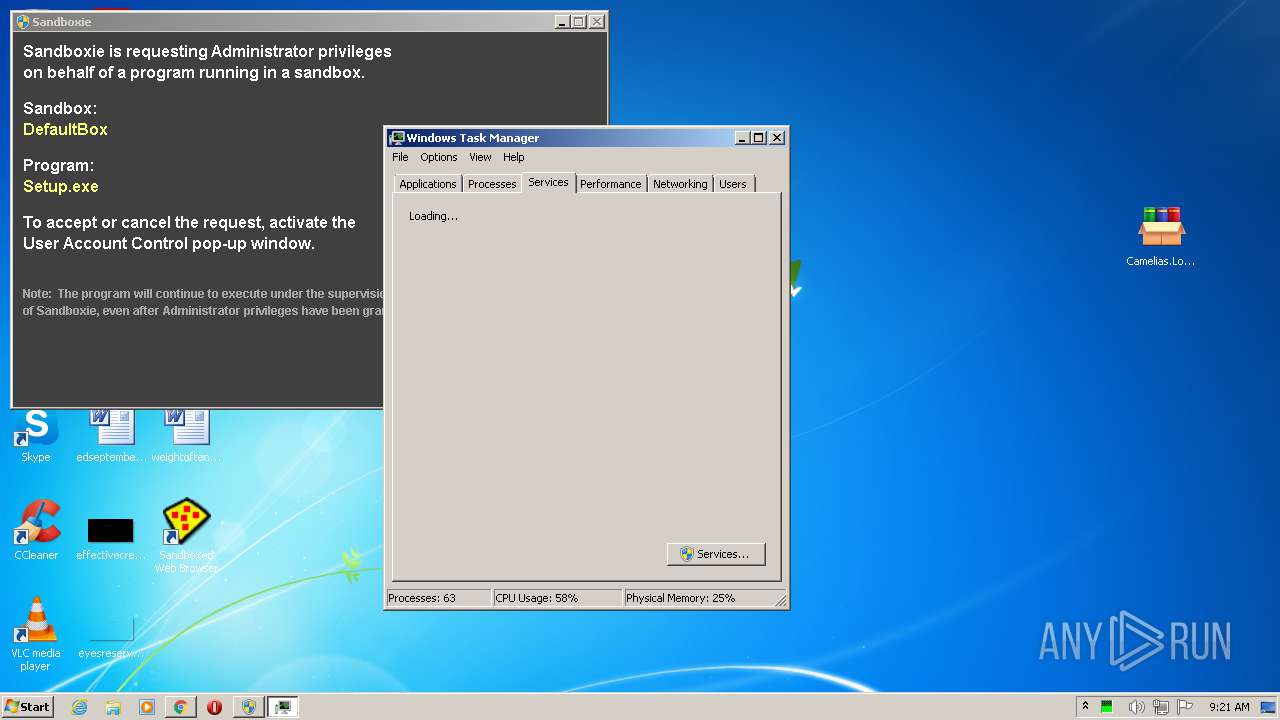Click the 9:21 AM clock
The width and height of the screenshot is (1280, 720).
point(1229,707)
